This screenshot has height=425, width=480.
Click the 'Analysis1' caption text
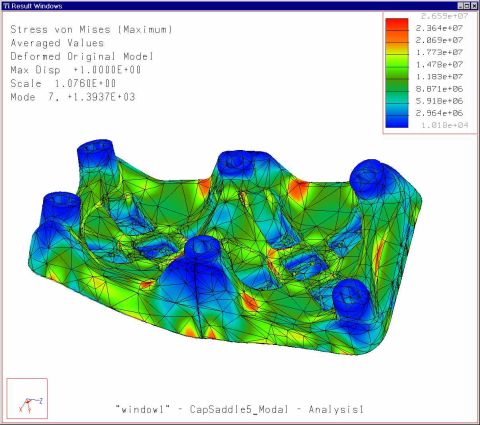point(336,409)
